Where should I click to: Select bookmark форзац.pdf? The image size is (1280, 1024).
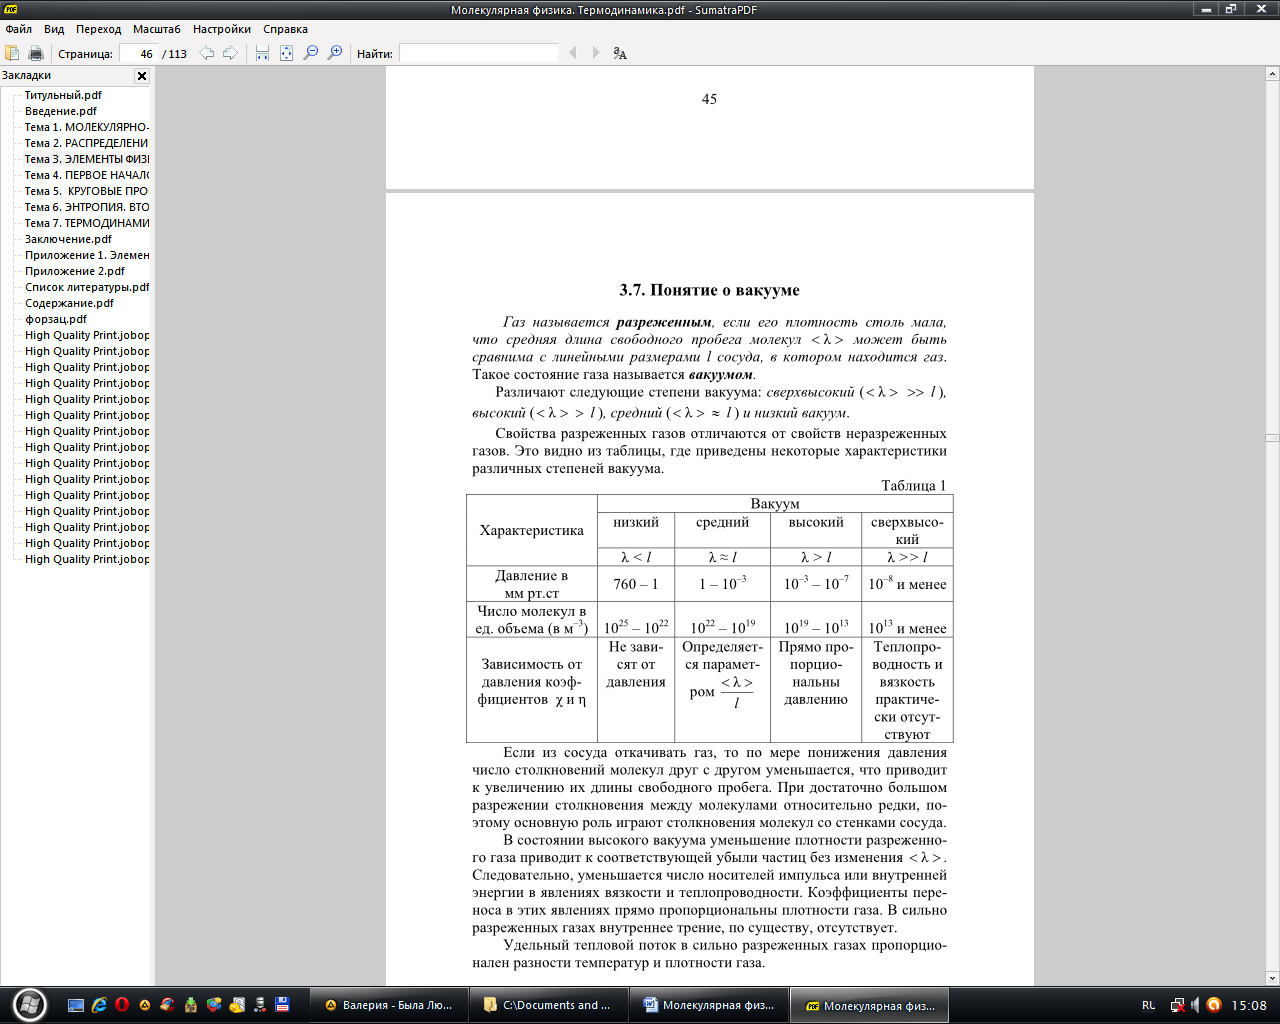tap(56, 319)
